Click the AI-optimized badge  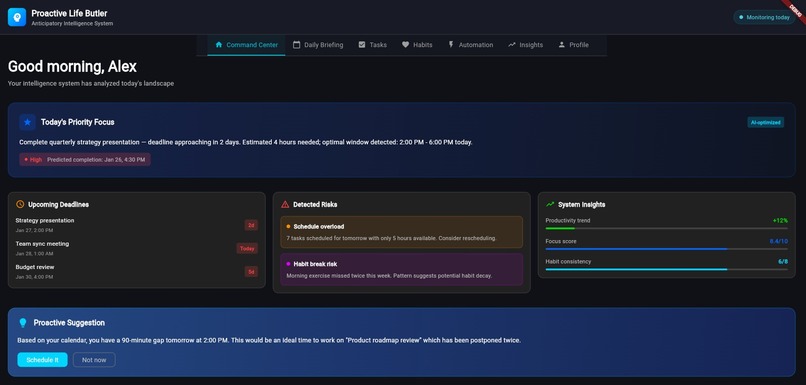(x=765, y=122)
